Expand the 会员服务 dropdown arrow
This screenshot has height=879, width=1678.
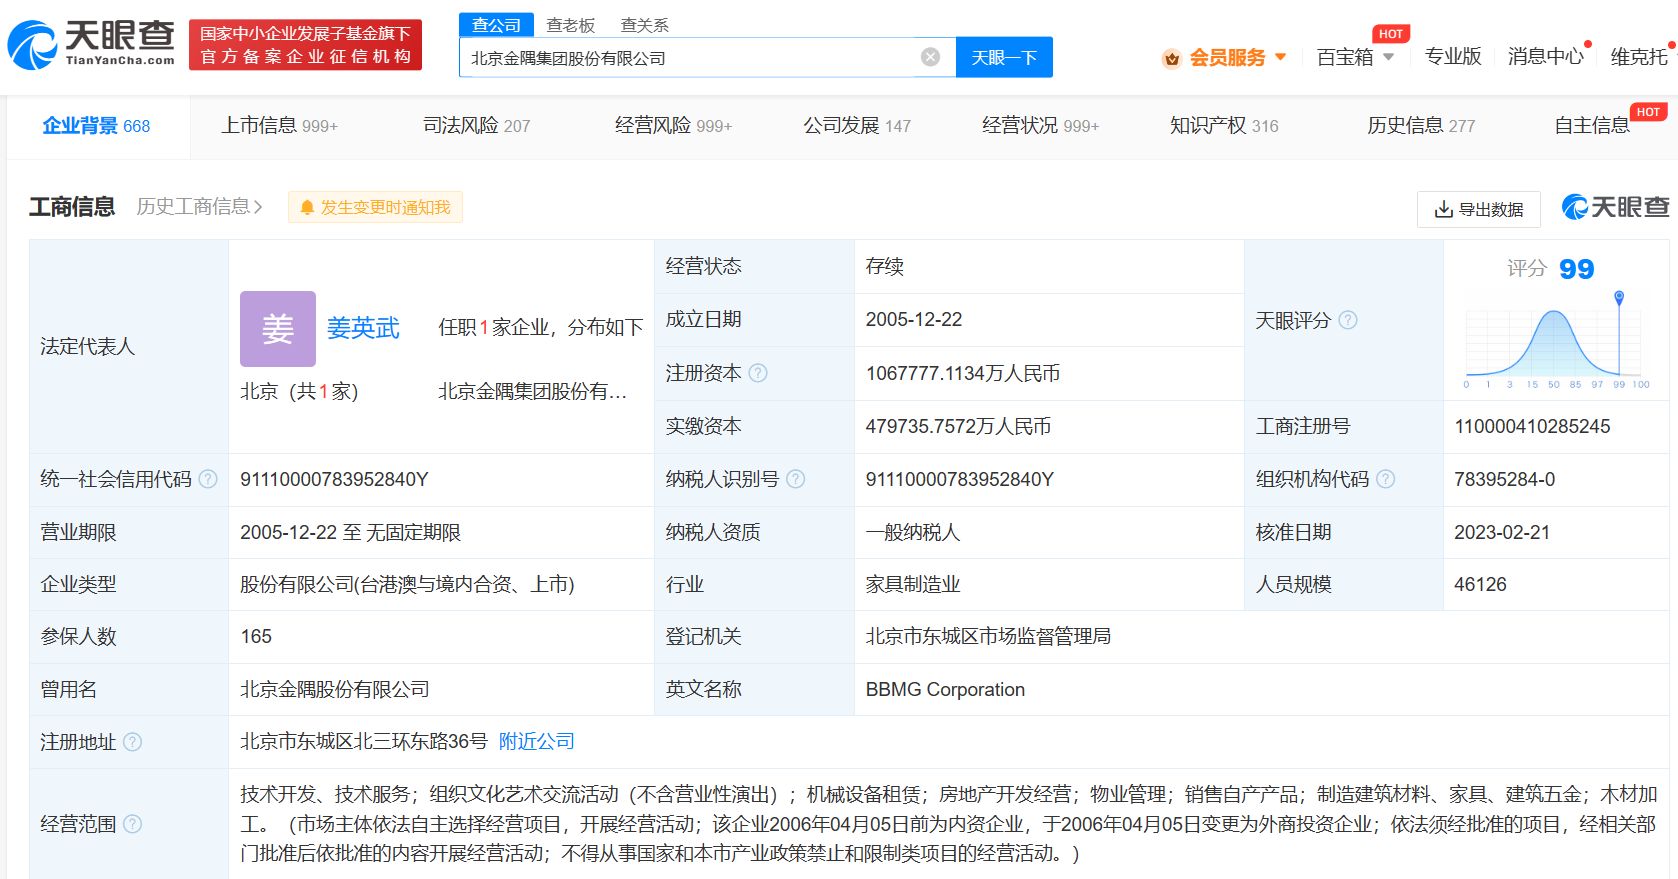pyautogui.click(x=1281, y=57)
